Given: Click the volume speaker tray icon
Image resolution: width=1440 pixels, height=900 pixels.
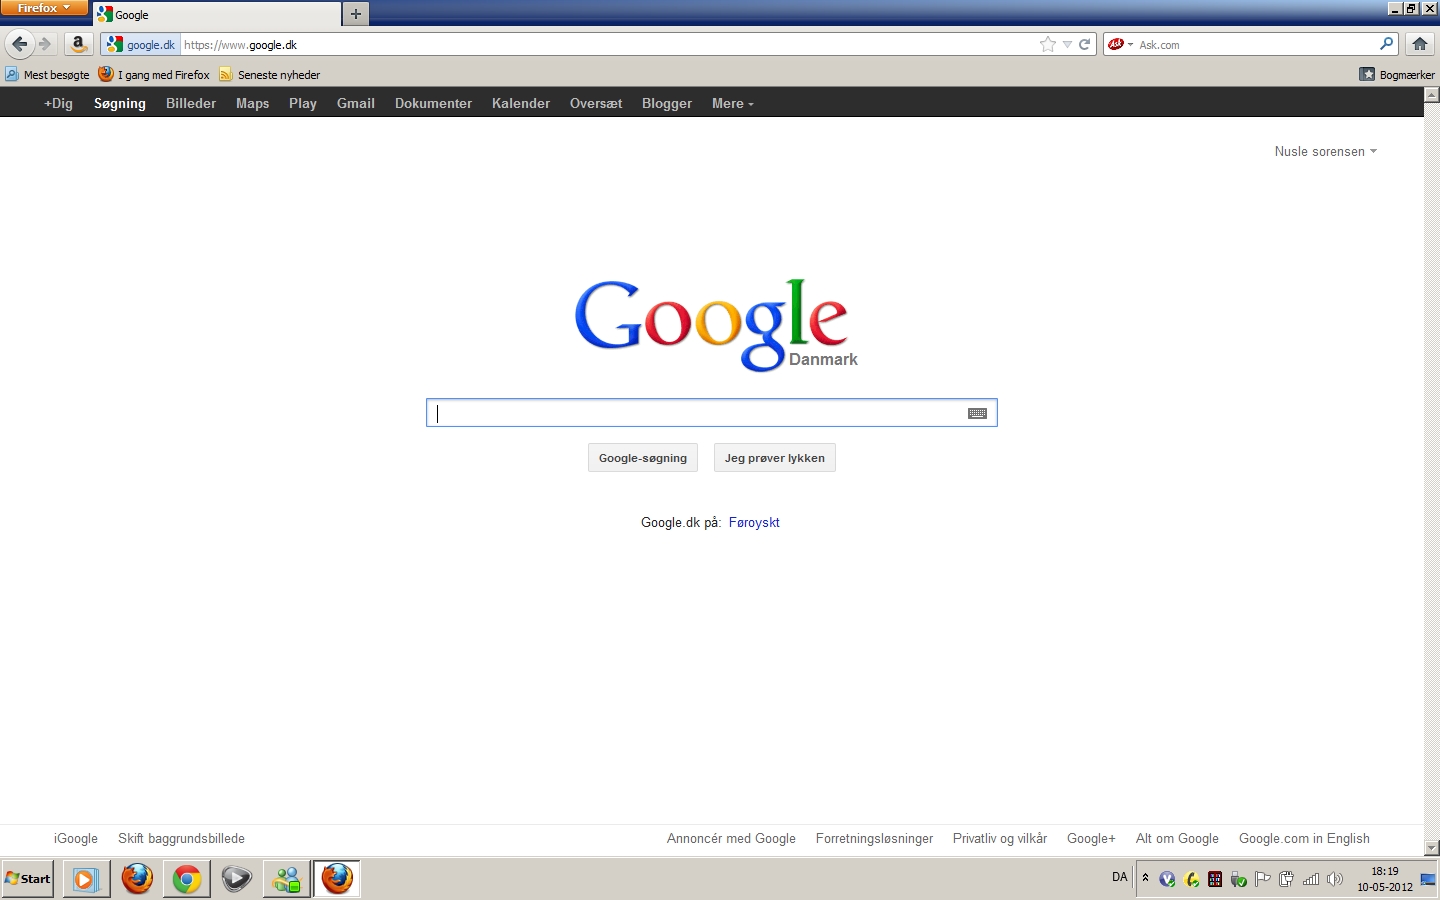Looking at the screenshot, I should tap(1334, 879).
